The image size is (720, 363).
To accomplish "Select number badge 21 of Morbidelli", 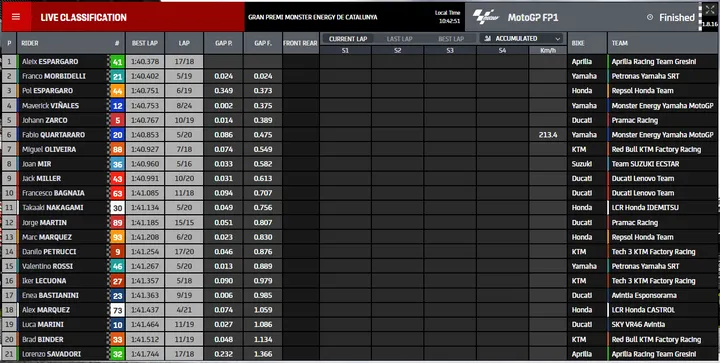I will [118, 77].
